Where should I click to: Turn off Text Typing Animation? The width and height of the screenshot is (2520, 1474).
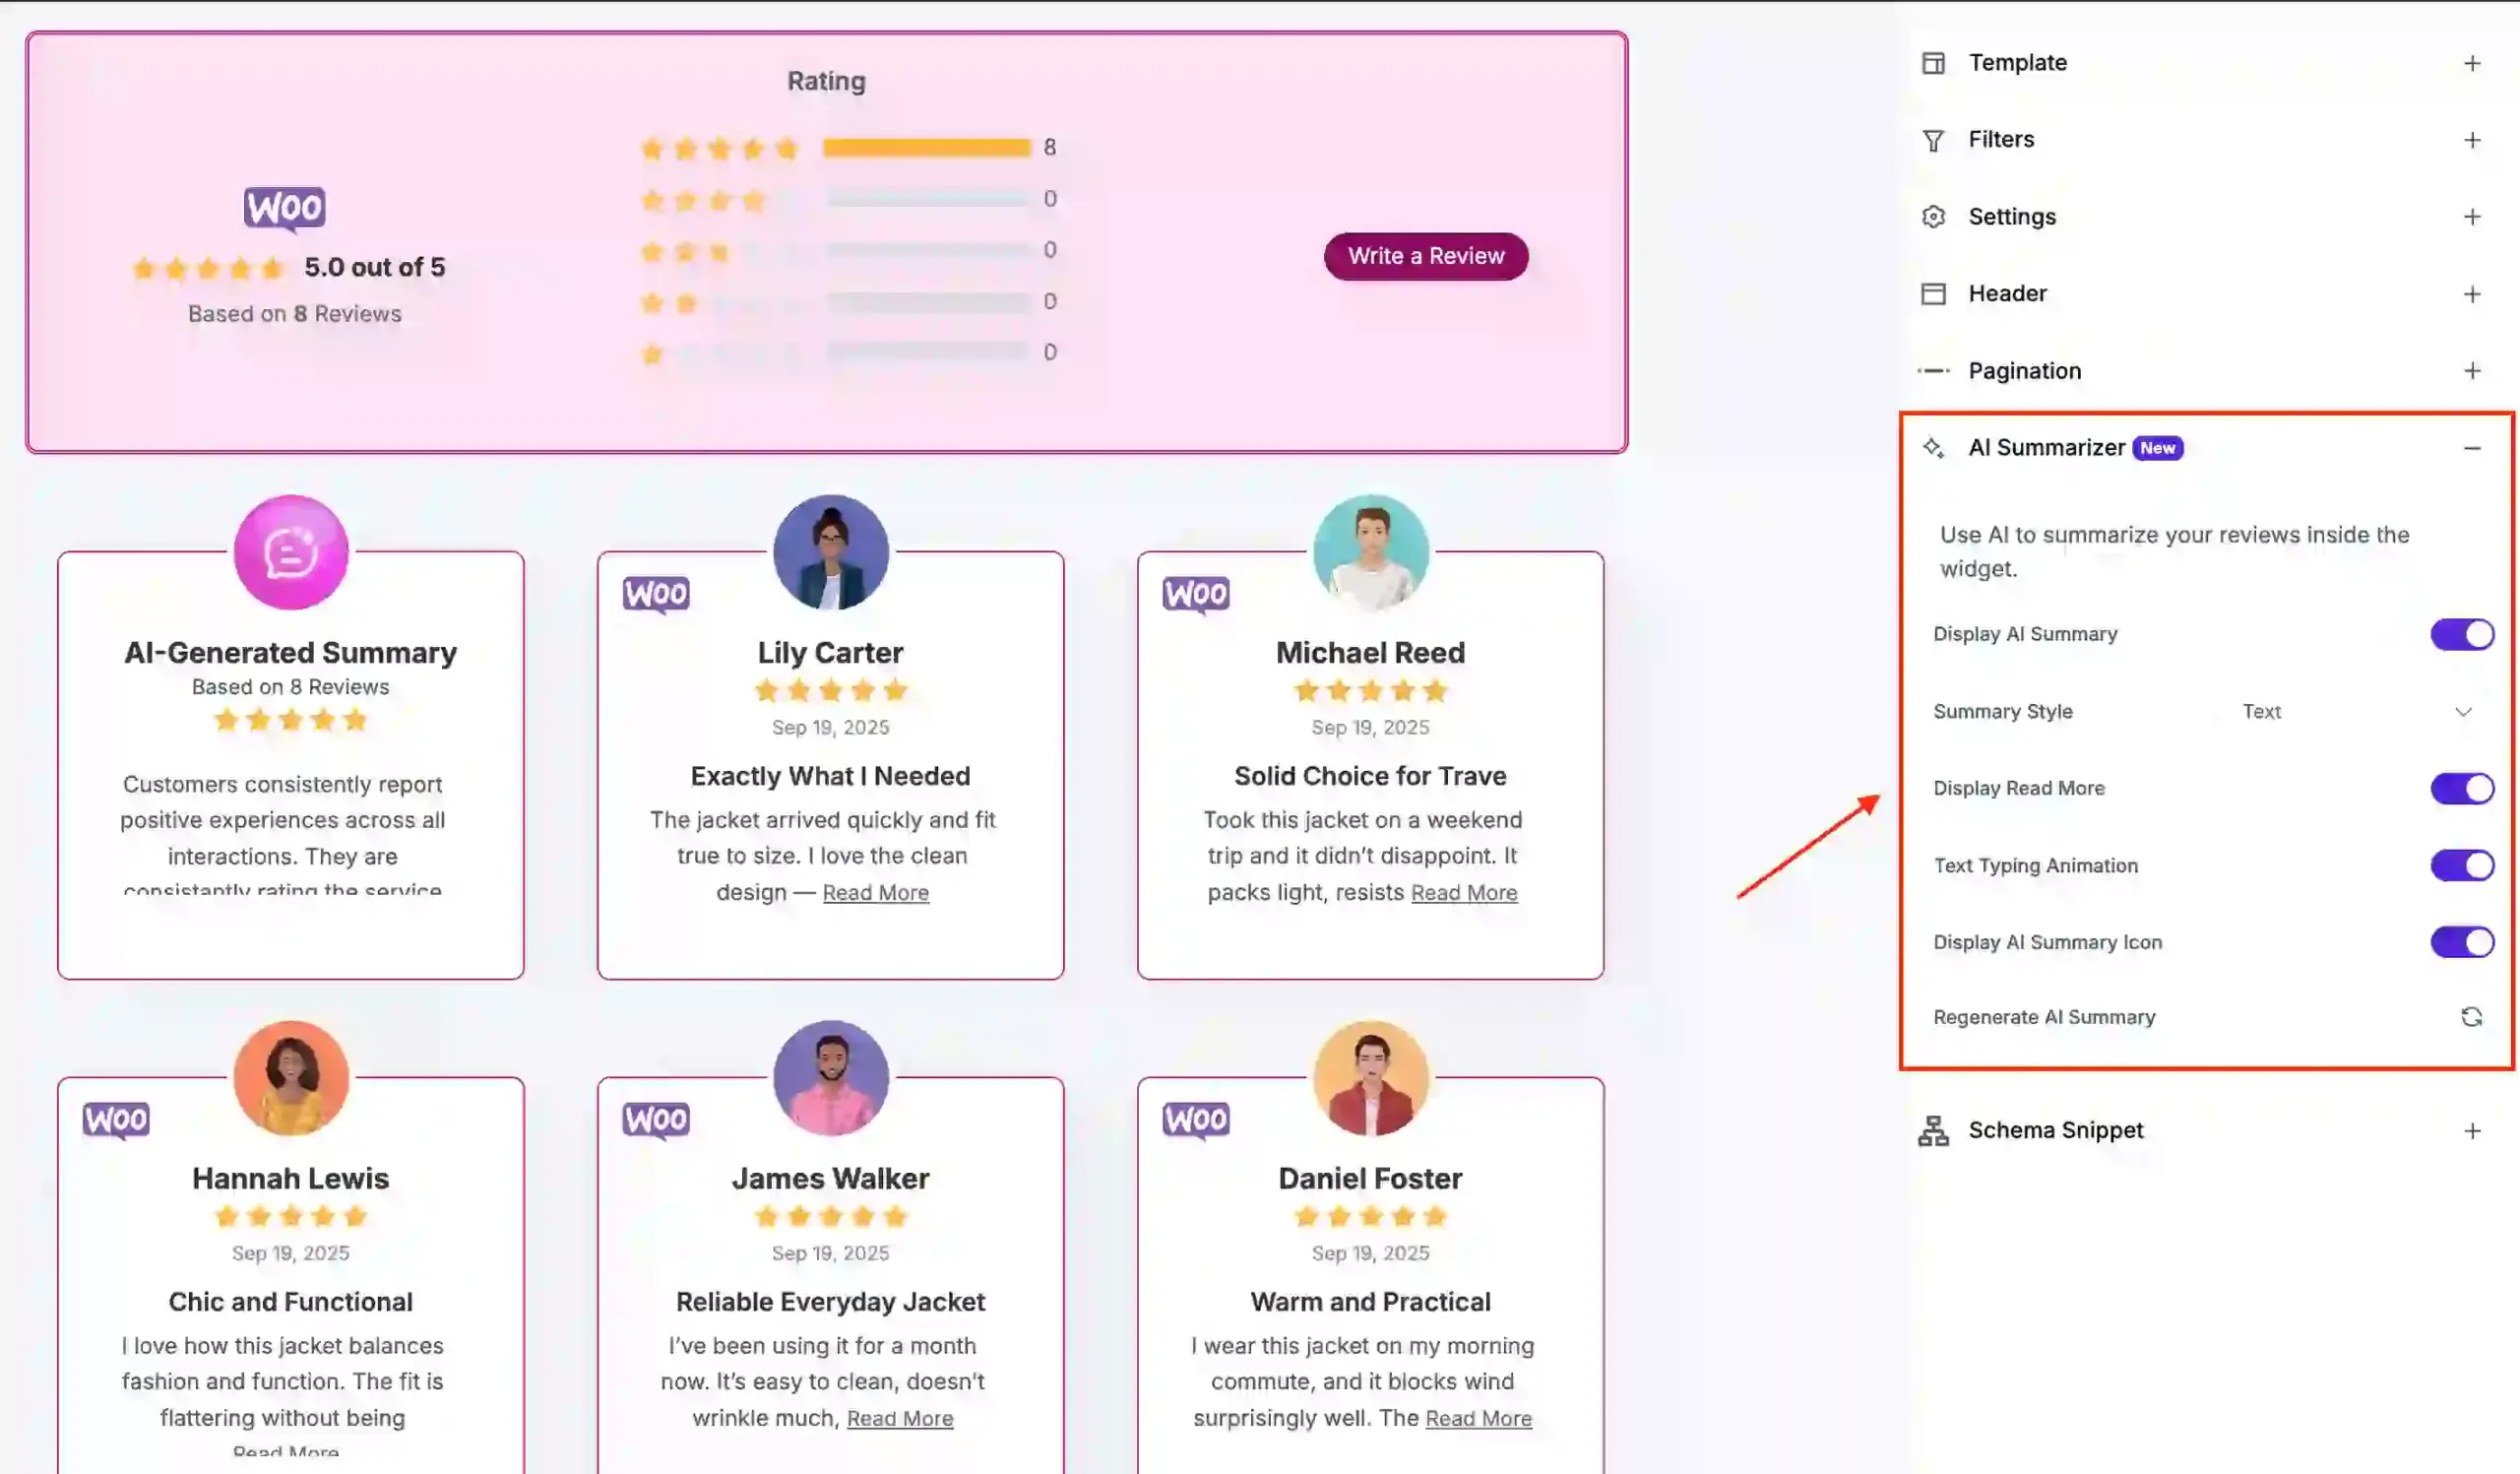coord(2461,865)
